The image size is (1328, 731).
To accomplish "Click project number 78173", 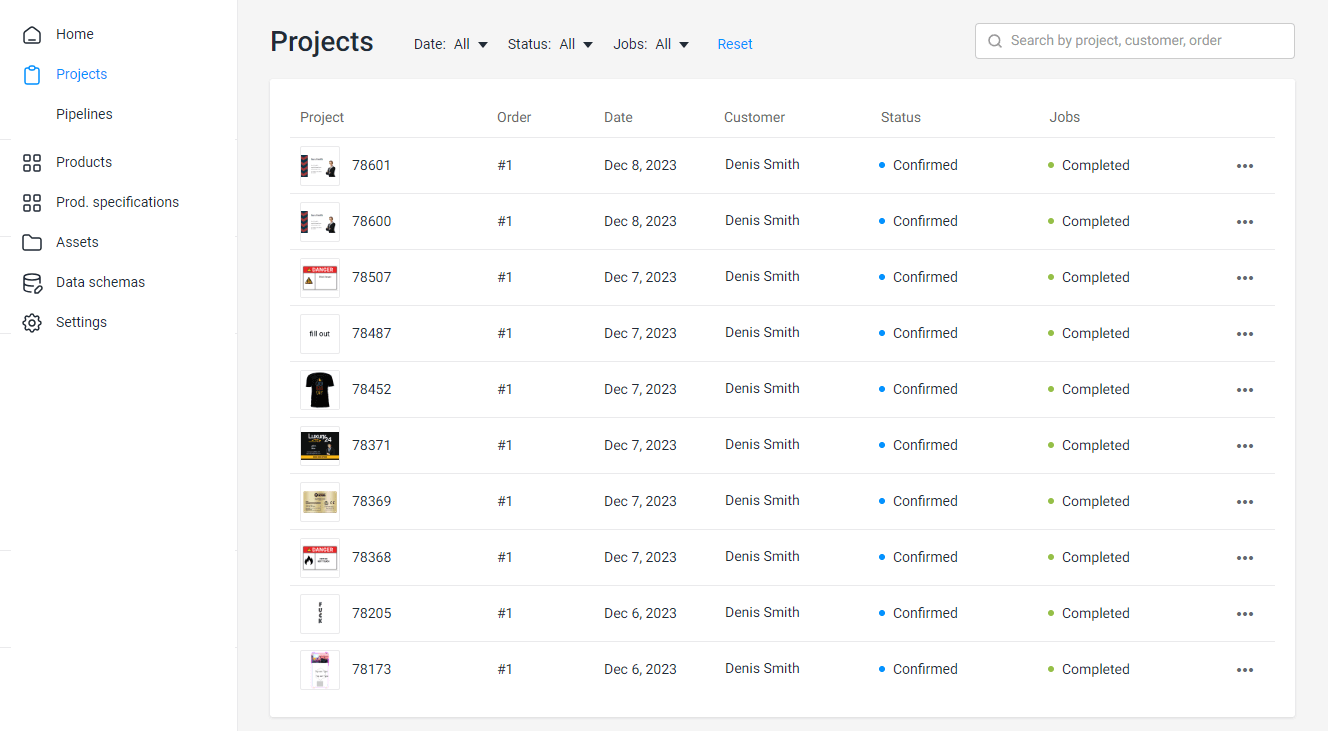I will point(371,669).
